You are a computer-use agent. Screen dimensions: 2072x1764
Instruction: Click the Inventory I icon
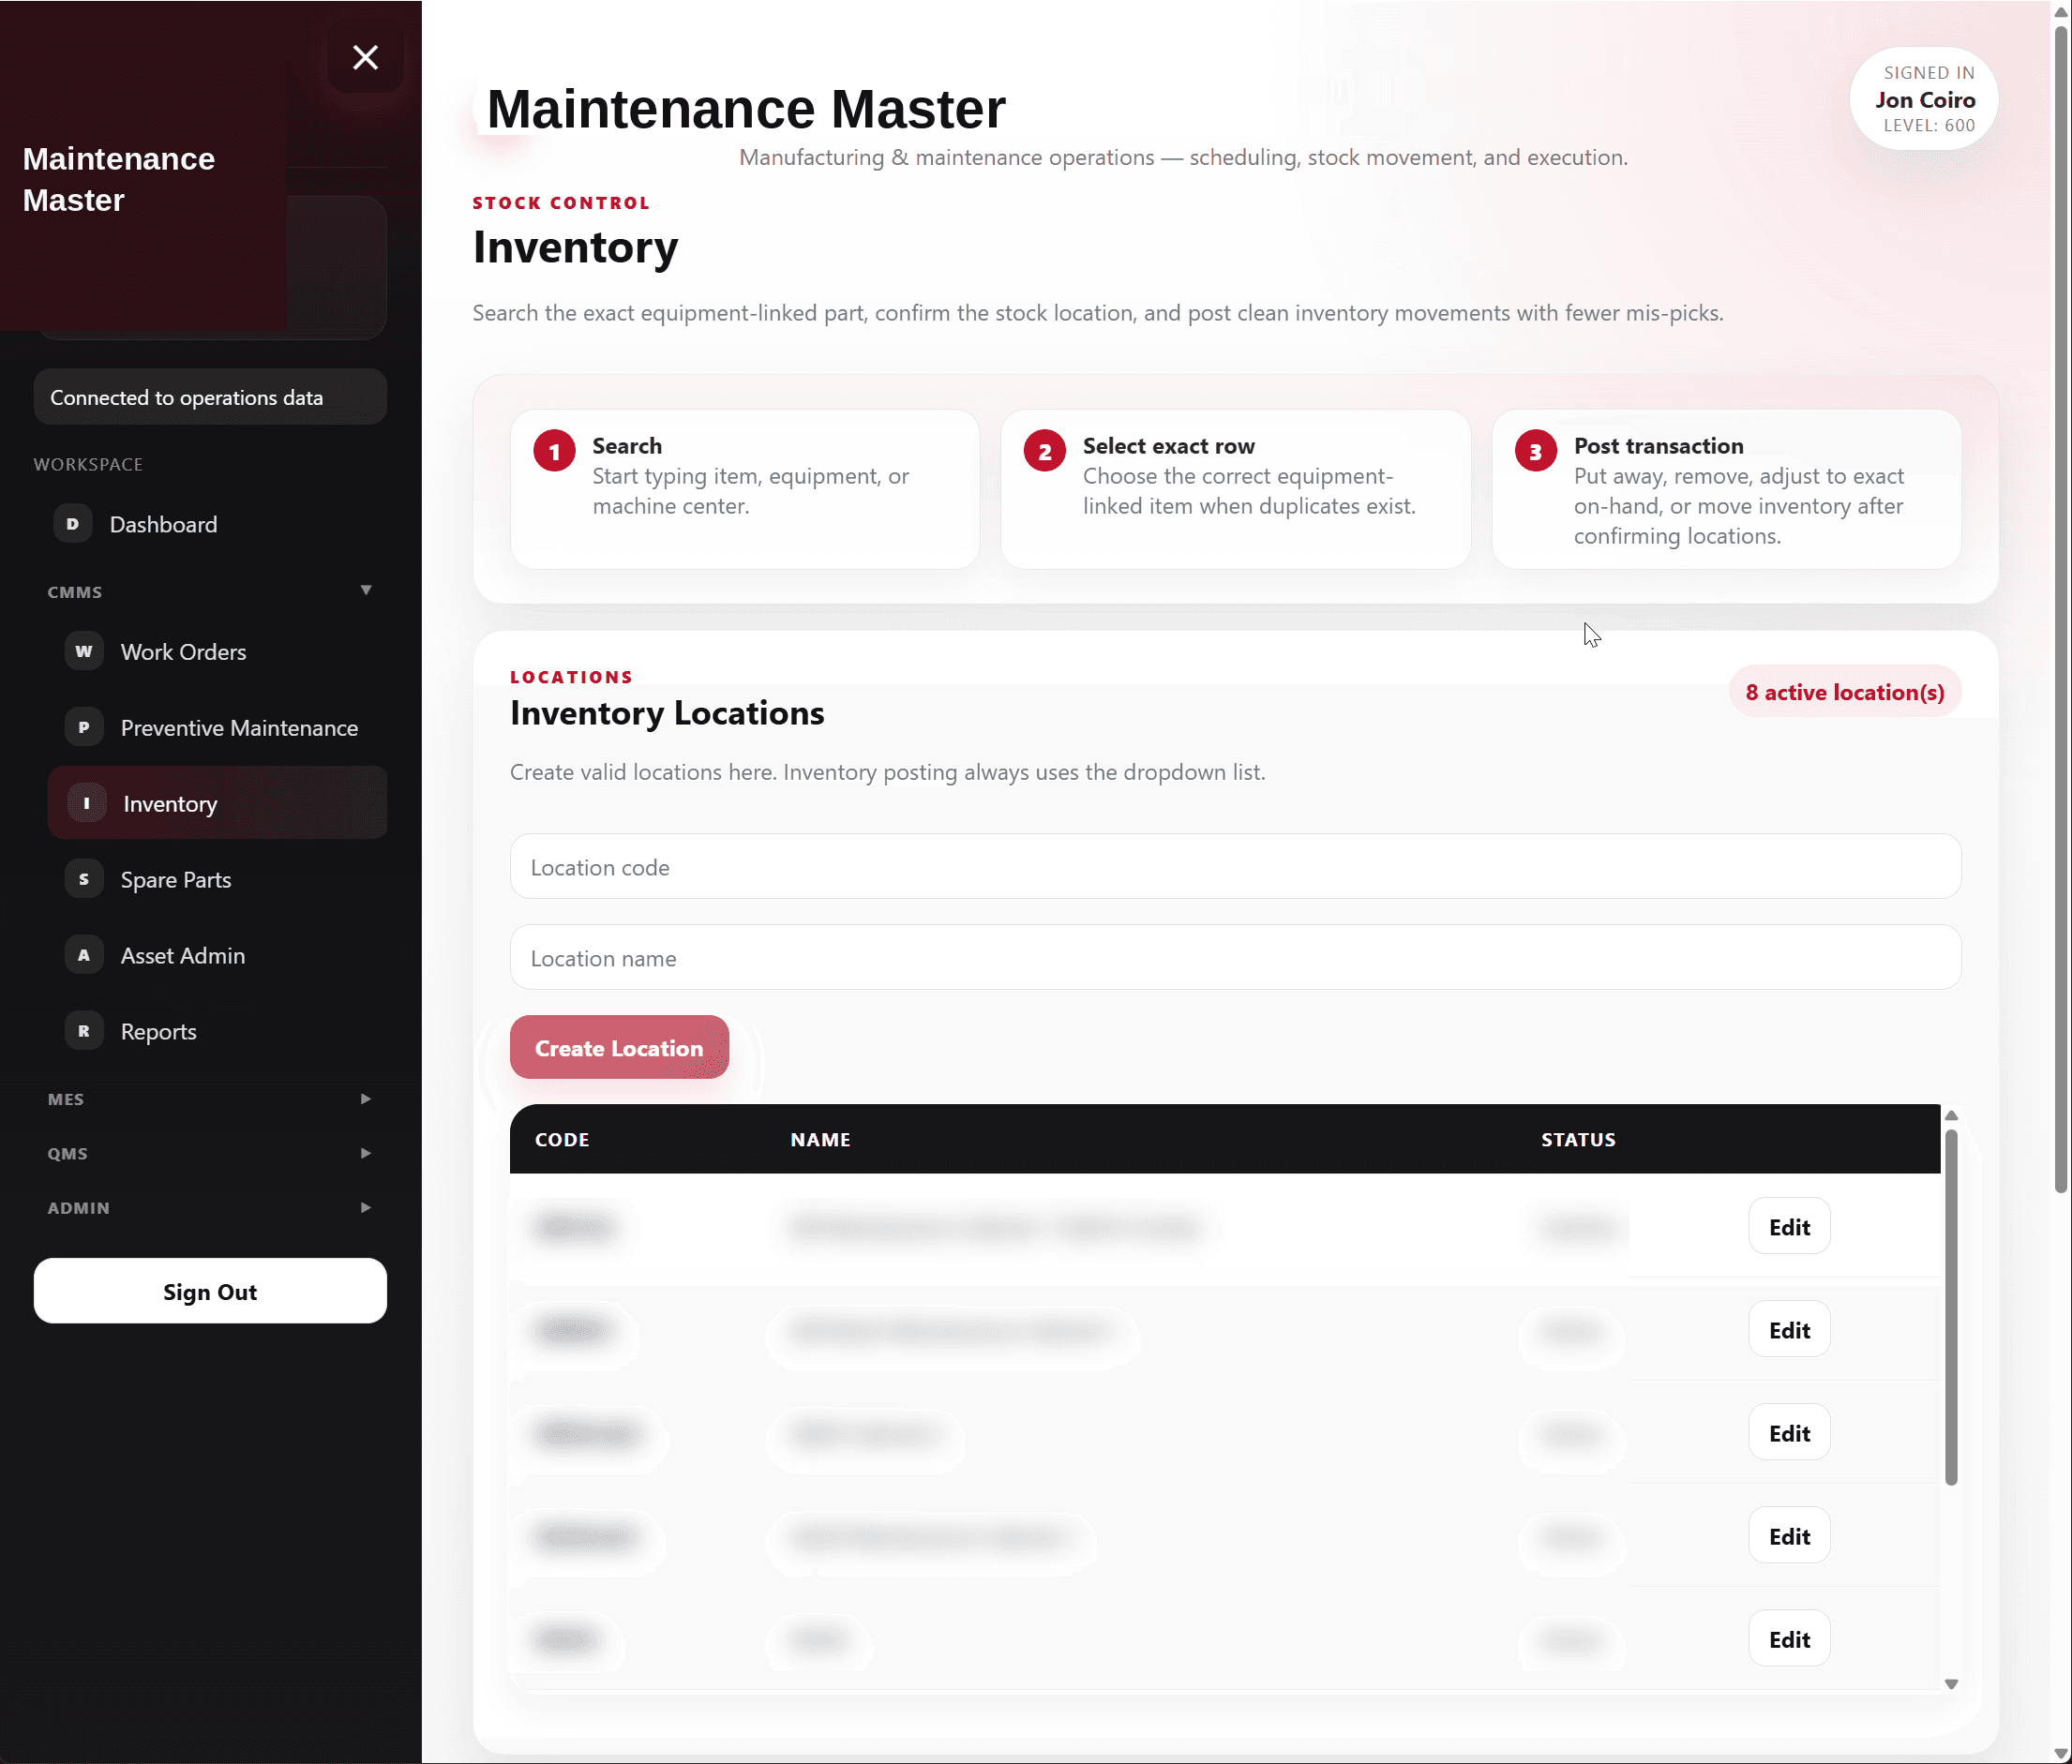[x=87, y=803]
